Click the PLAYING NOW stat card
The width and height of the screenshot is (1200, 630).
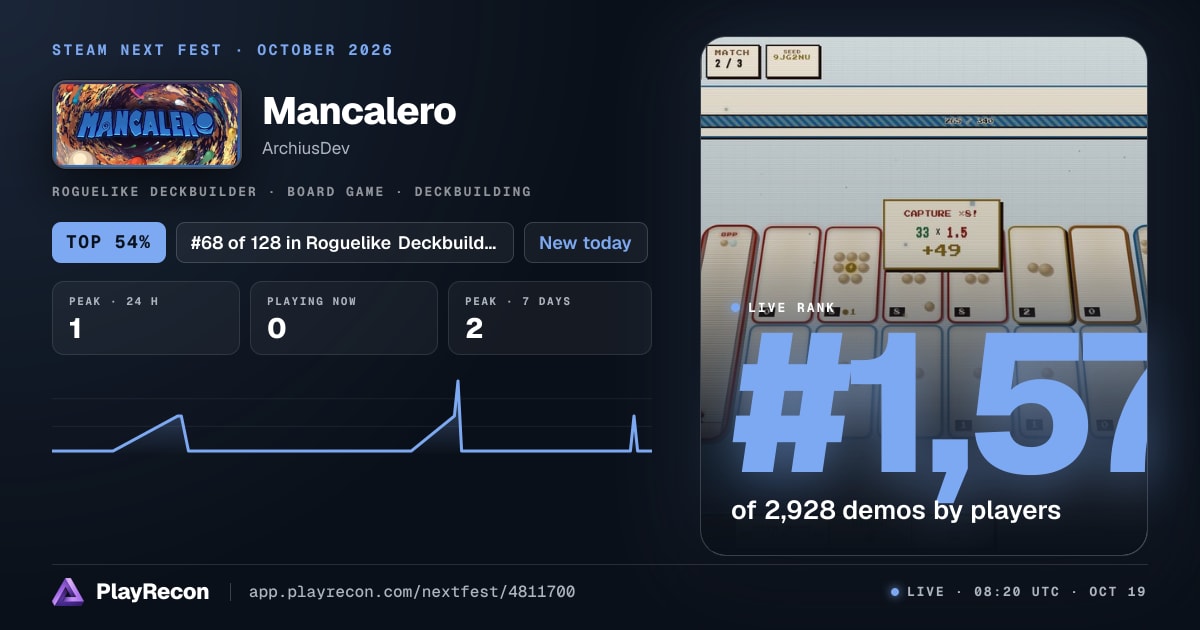pyautogui.click(x=344, y=318)
